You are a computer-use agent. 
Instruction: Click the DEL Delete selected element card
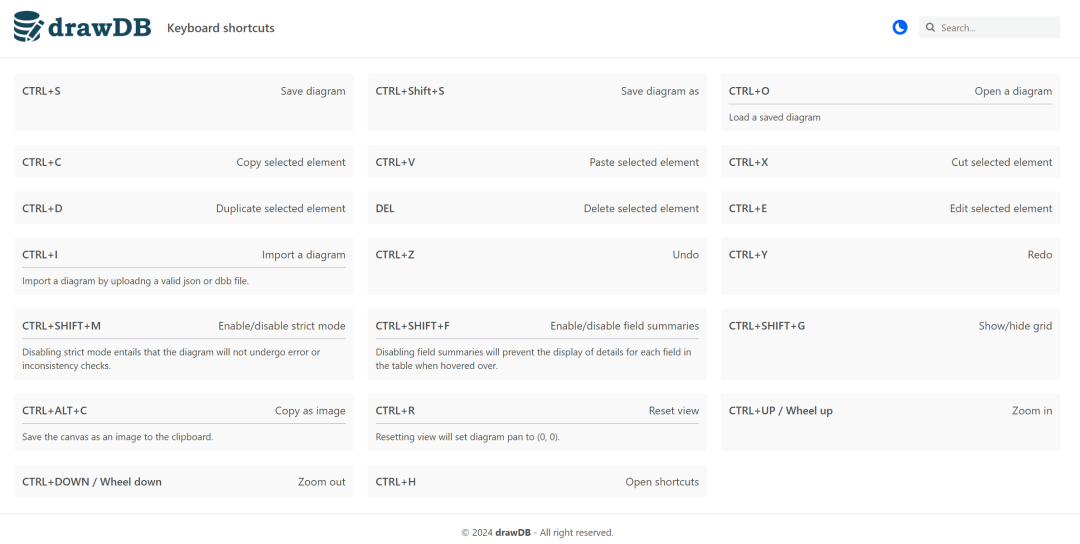(x=537, y=209)
